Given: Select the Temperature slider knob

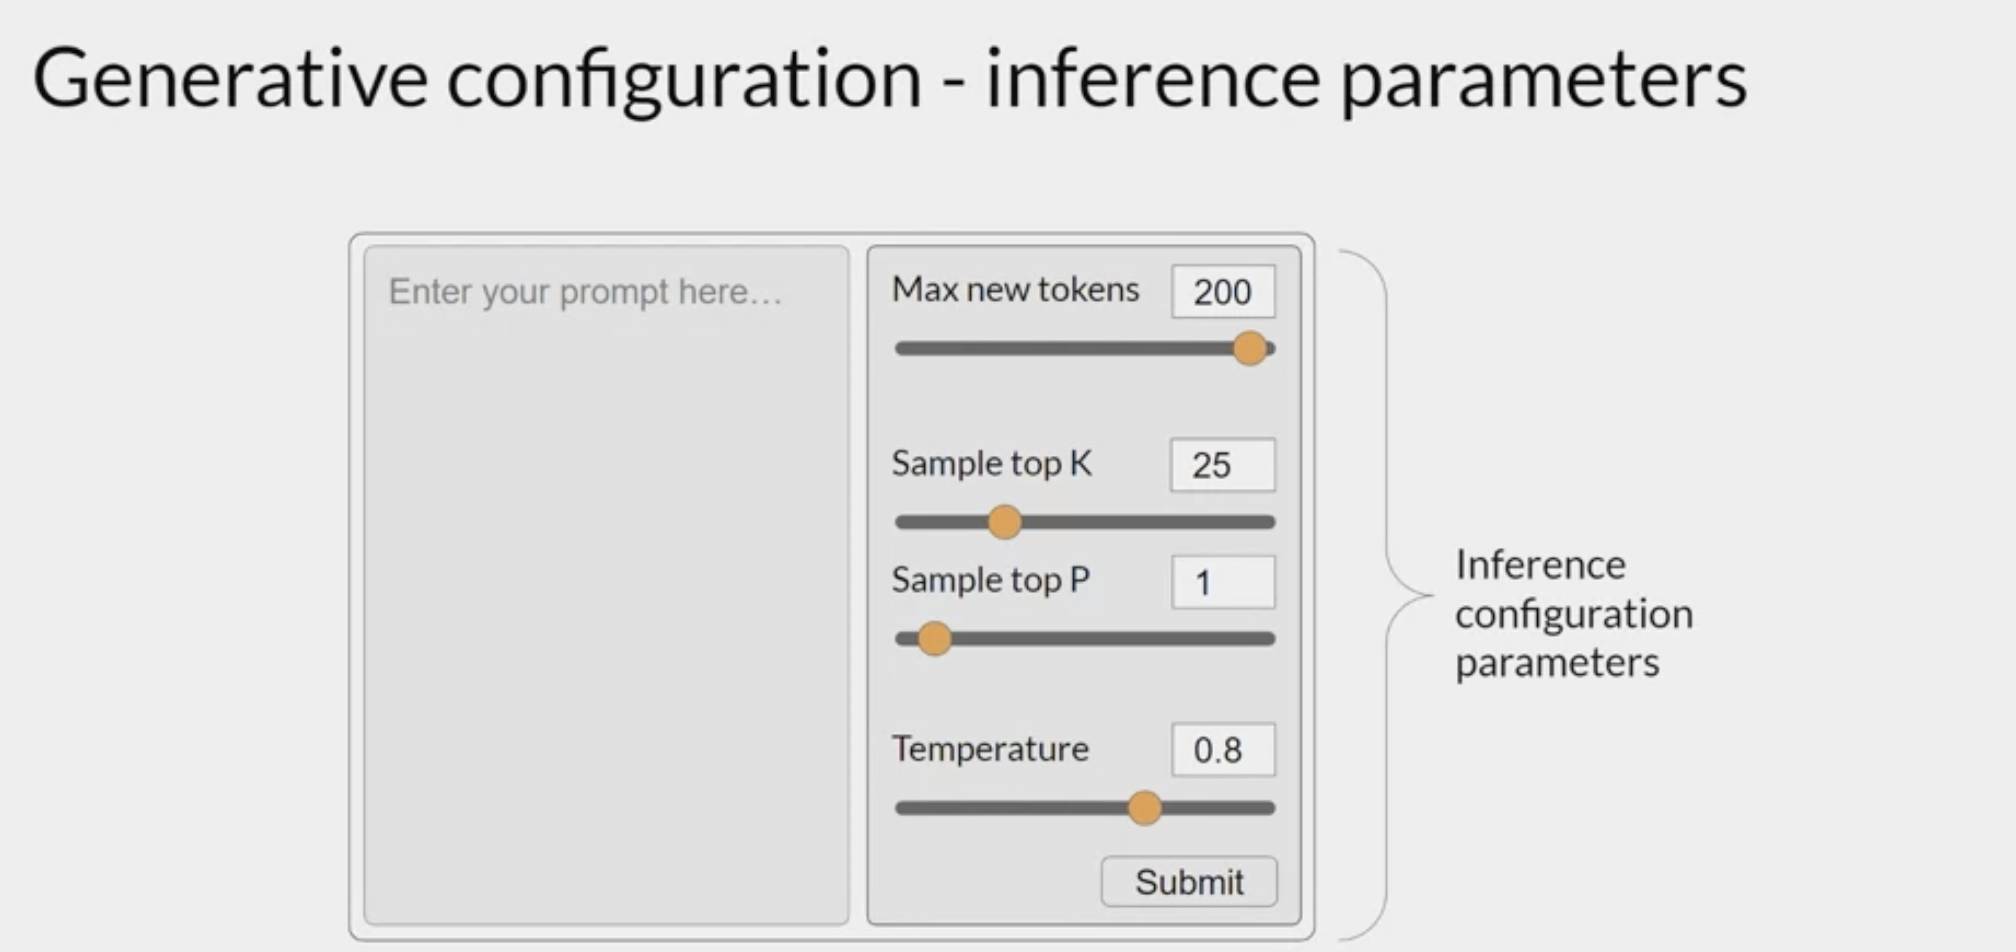Looking at the screenshot, I should pos(1144,808).
